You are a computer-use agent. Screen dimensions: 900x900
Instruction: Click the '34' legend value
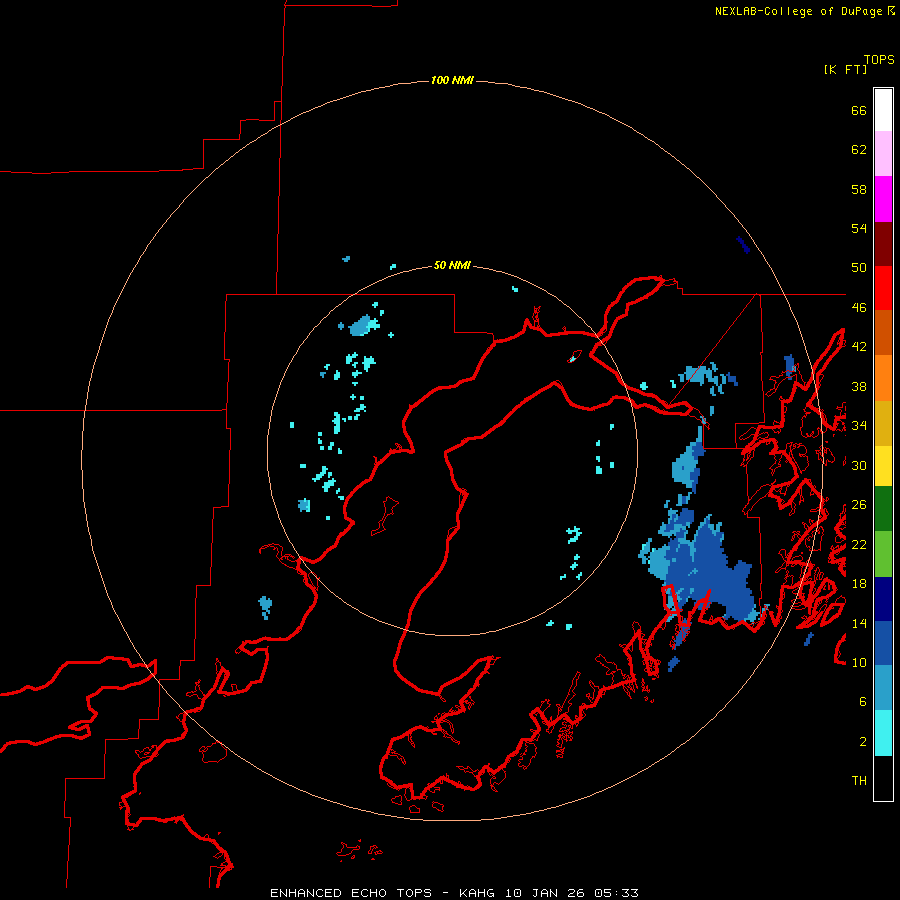coord(859,426)
